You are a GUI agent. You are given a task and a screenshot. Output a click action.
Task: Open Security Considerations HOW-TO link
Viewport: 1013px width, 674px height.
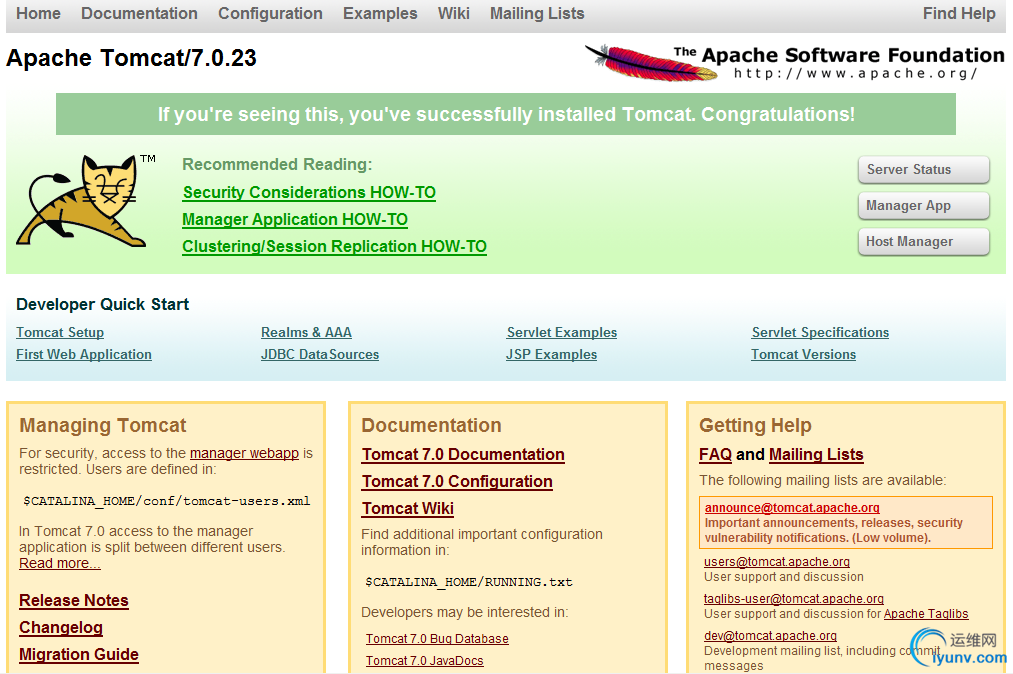(309, 193)
